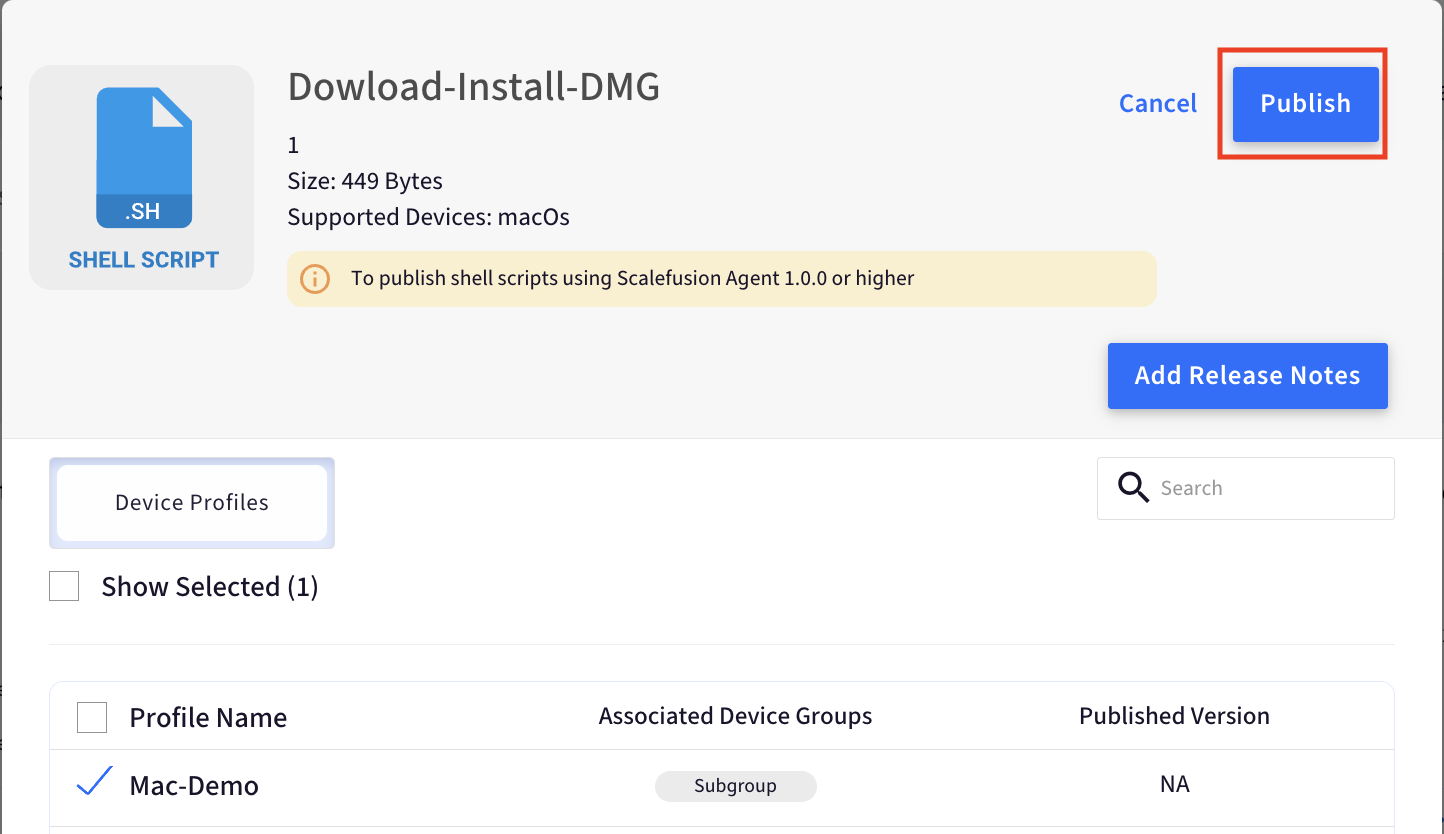The width and height of the screenshot is (1444, 834).
Task: Click into the Search field
Action: pyautogui.click(x=1246, y=488)
